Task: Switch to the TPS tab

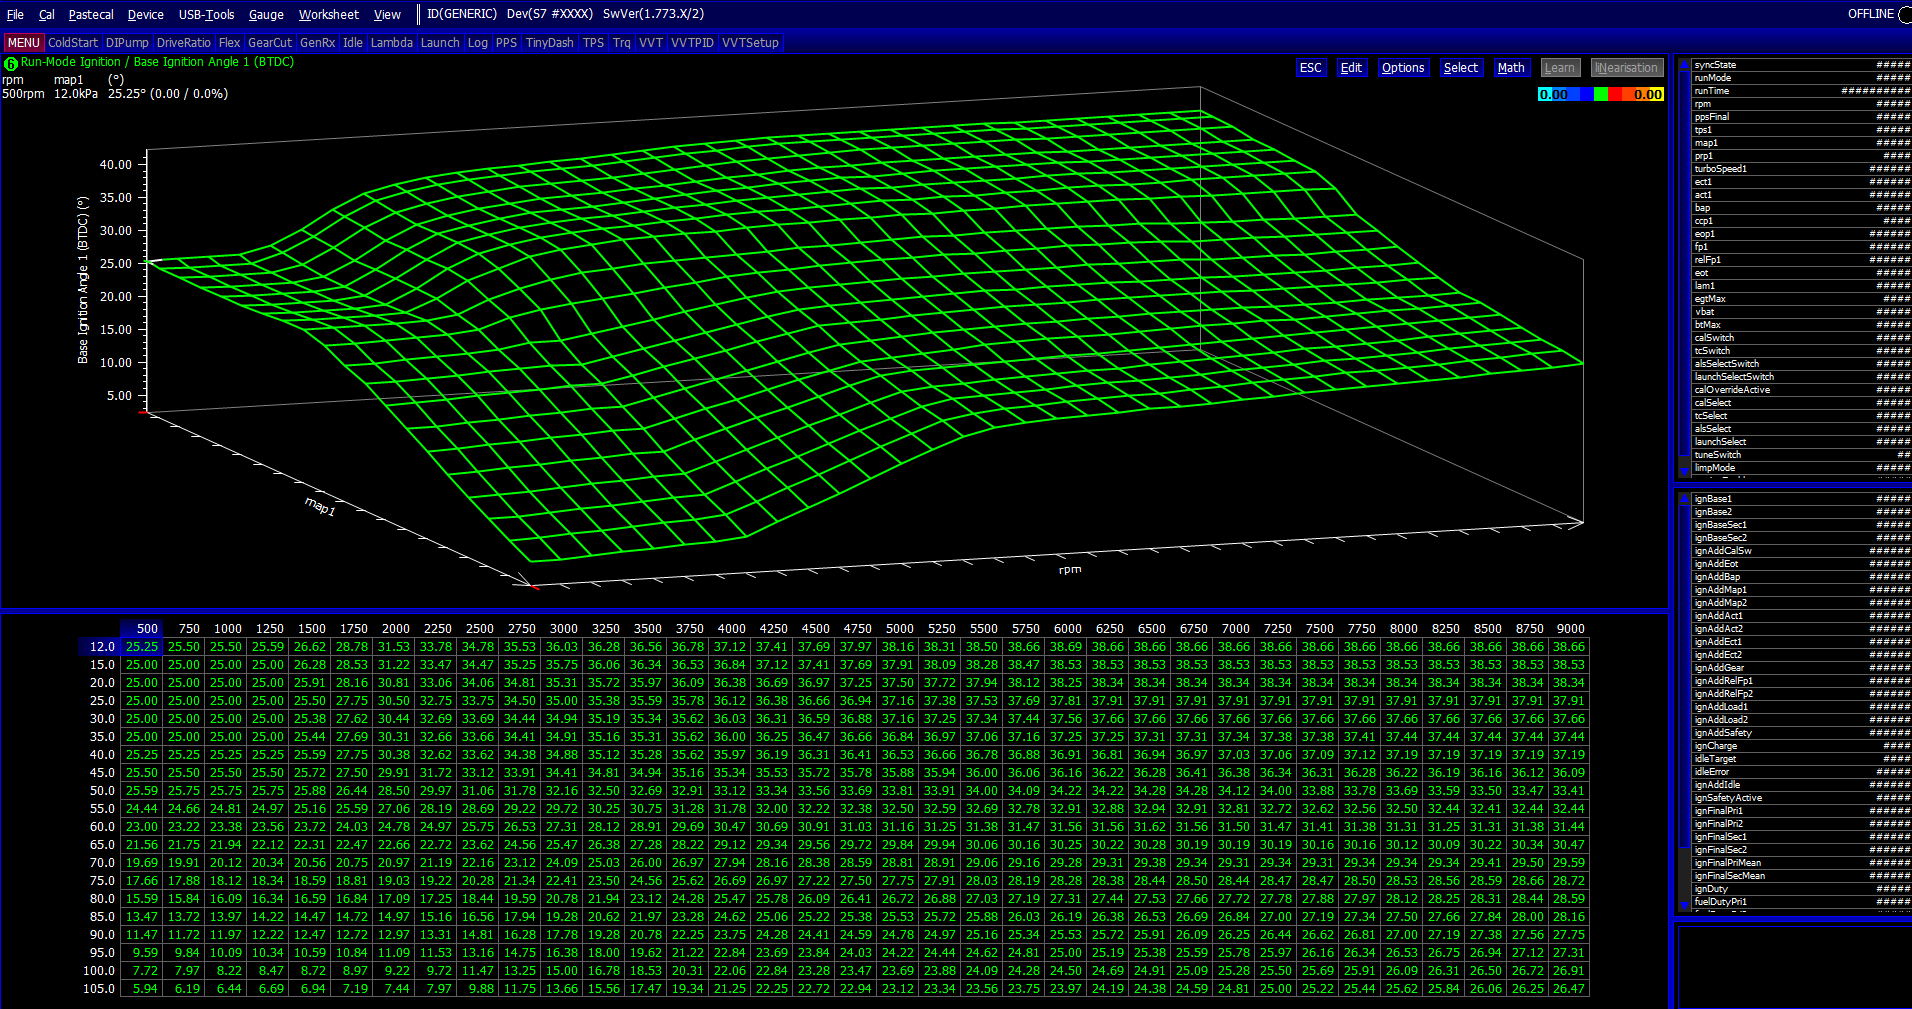Action: click(x=593, y=43)
